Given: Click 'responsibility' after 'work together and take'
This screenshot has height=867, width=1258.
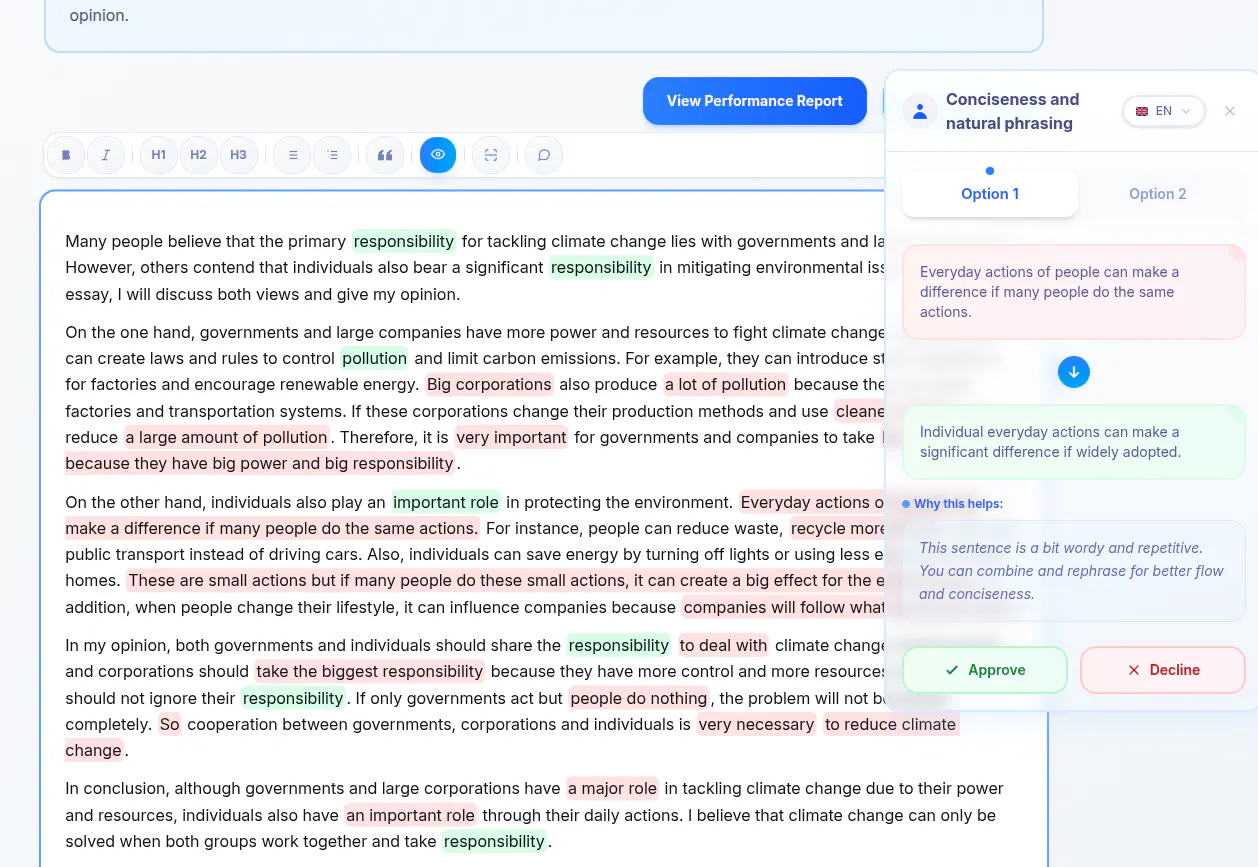Looking at the screenshot, I should (x=494, y=841).
